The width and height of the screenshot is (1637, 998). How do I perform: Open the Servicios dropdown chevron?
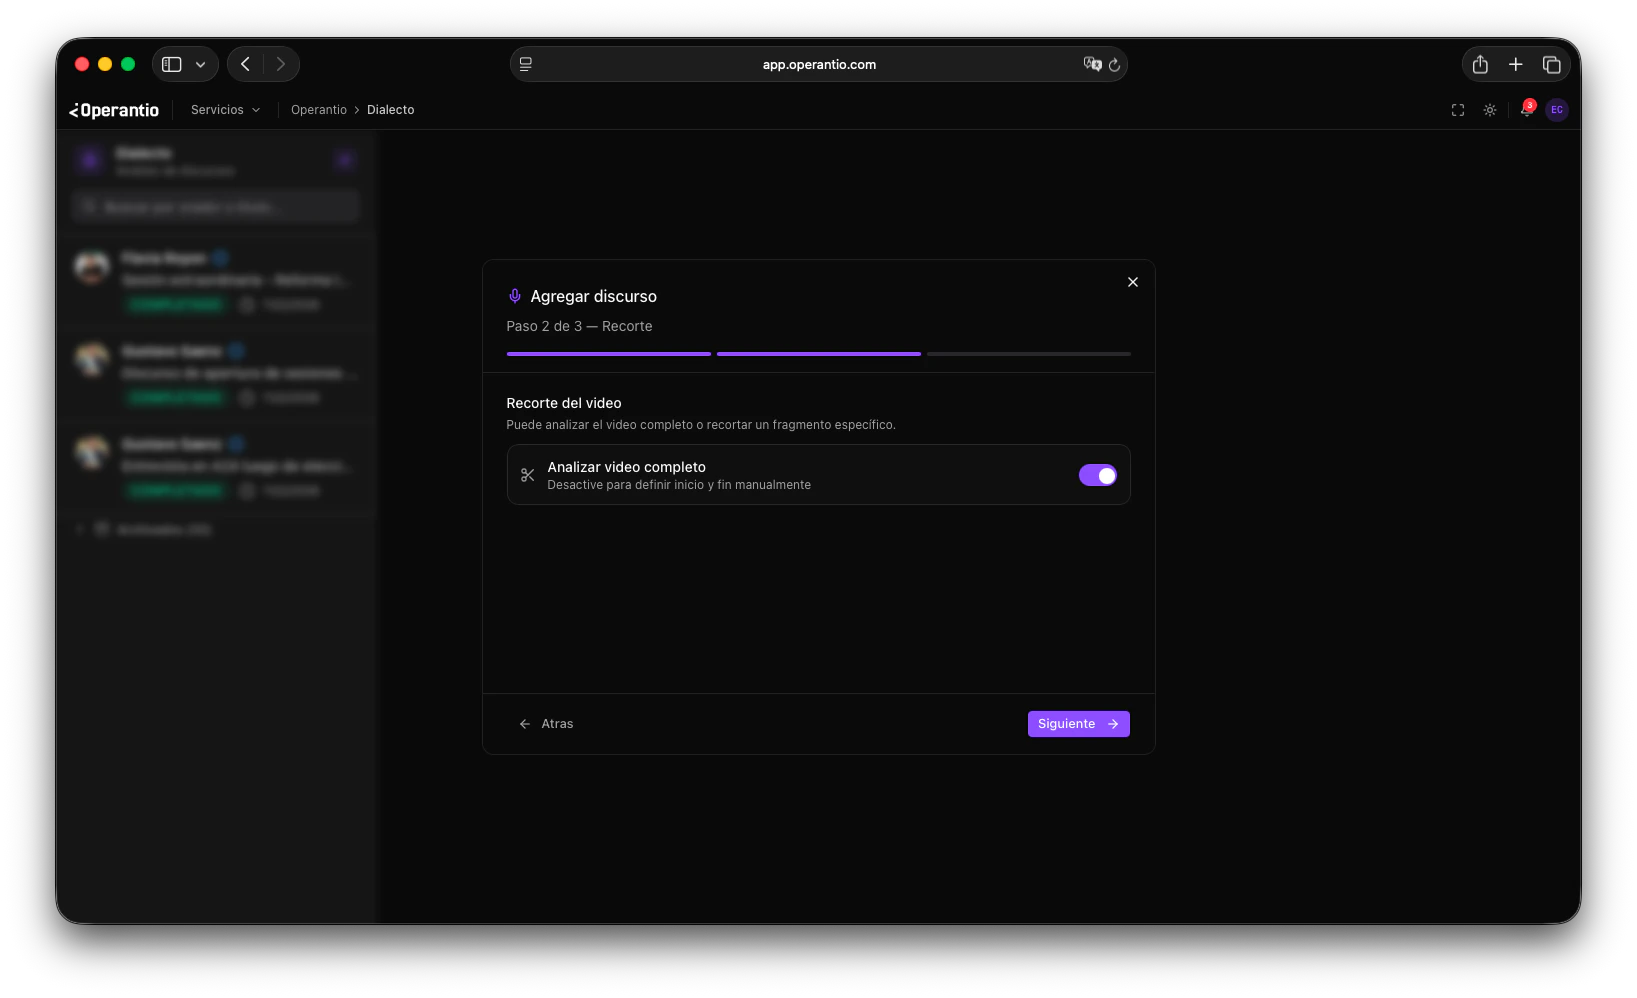pyautogui.click(x=256, y=110)
